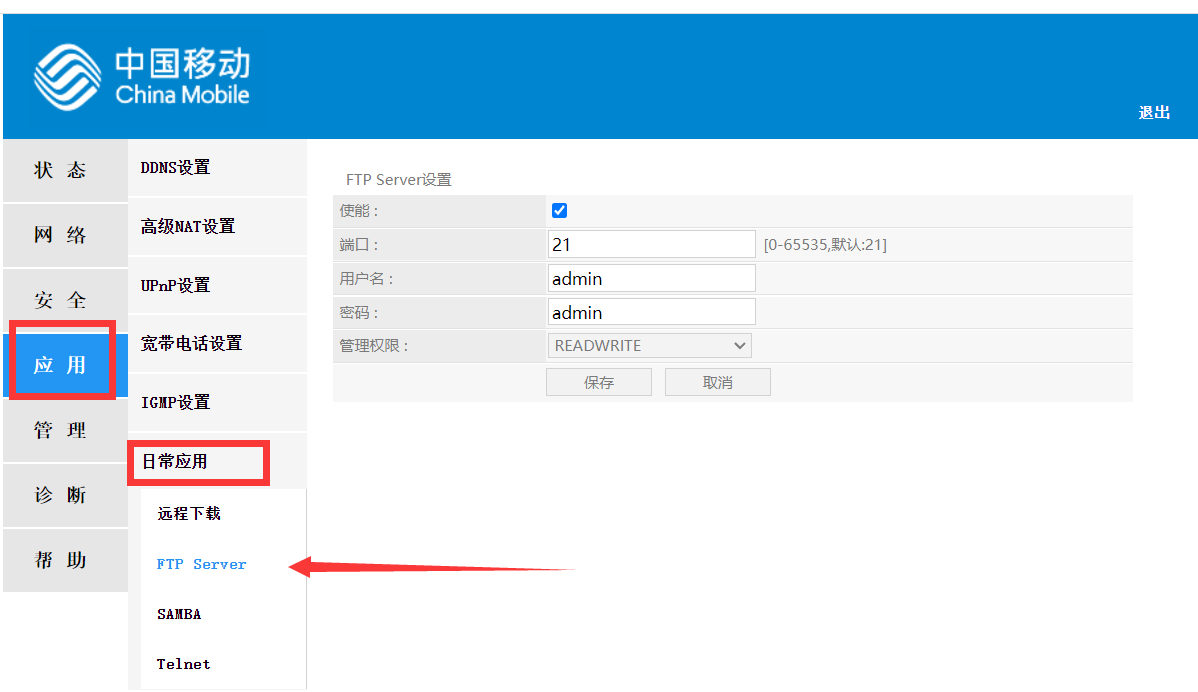Select the FTP Server menu entry
Screen dimensions: 1198x692
point(202,564)
